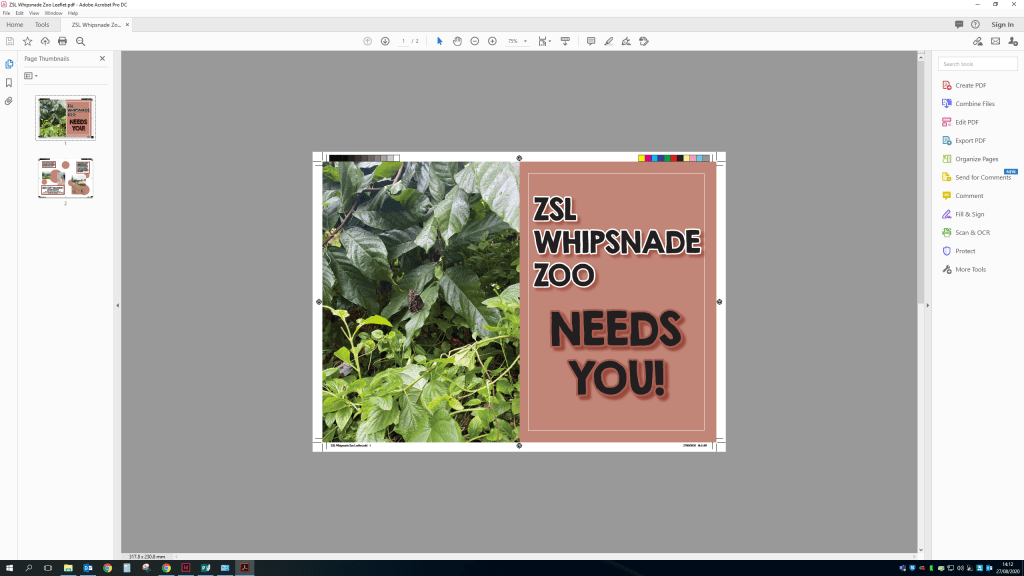The width and height of the screenshot is (1024, 576).
Task: Add a sticky note comment
Action: click(590, 41)
